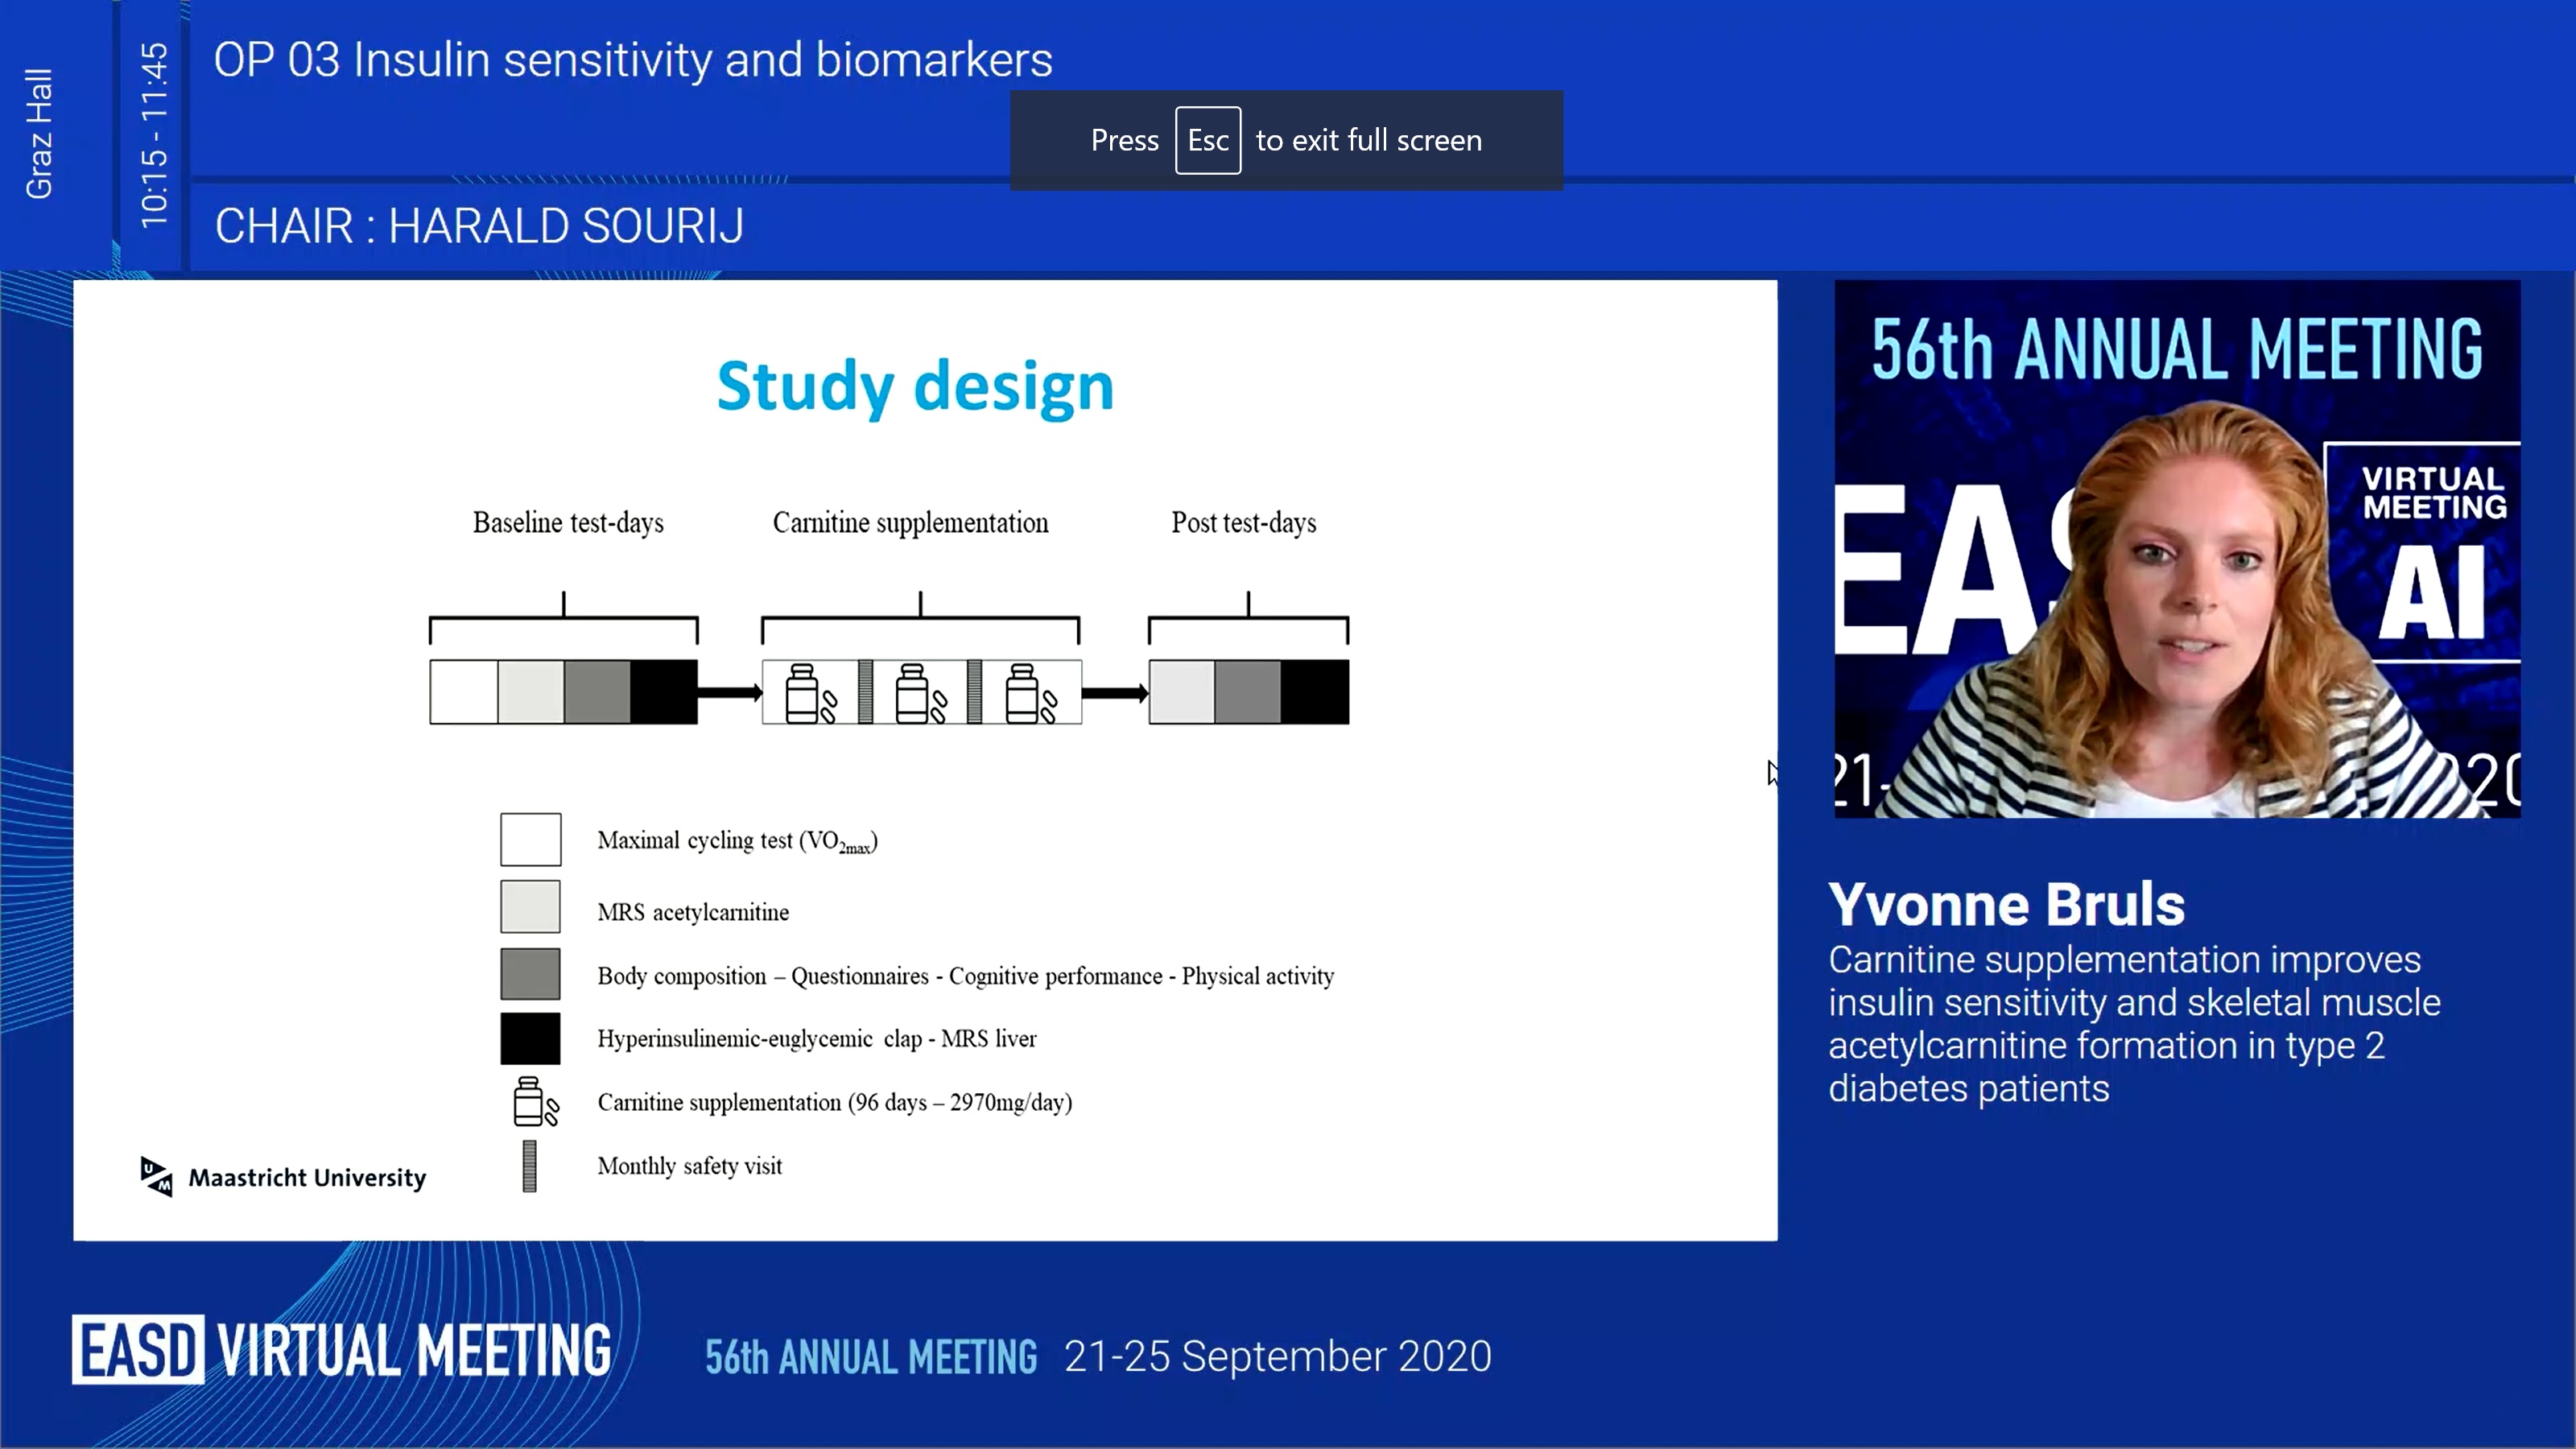Screen dimensions: 2576x1449
Task: Click first carnitine supplement bottle icon in timeline
Action: (808, 693)
